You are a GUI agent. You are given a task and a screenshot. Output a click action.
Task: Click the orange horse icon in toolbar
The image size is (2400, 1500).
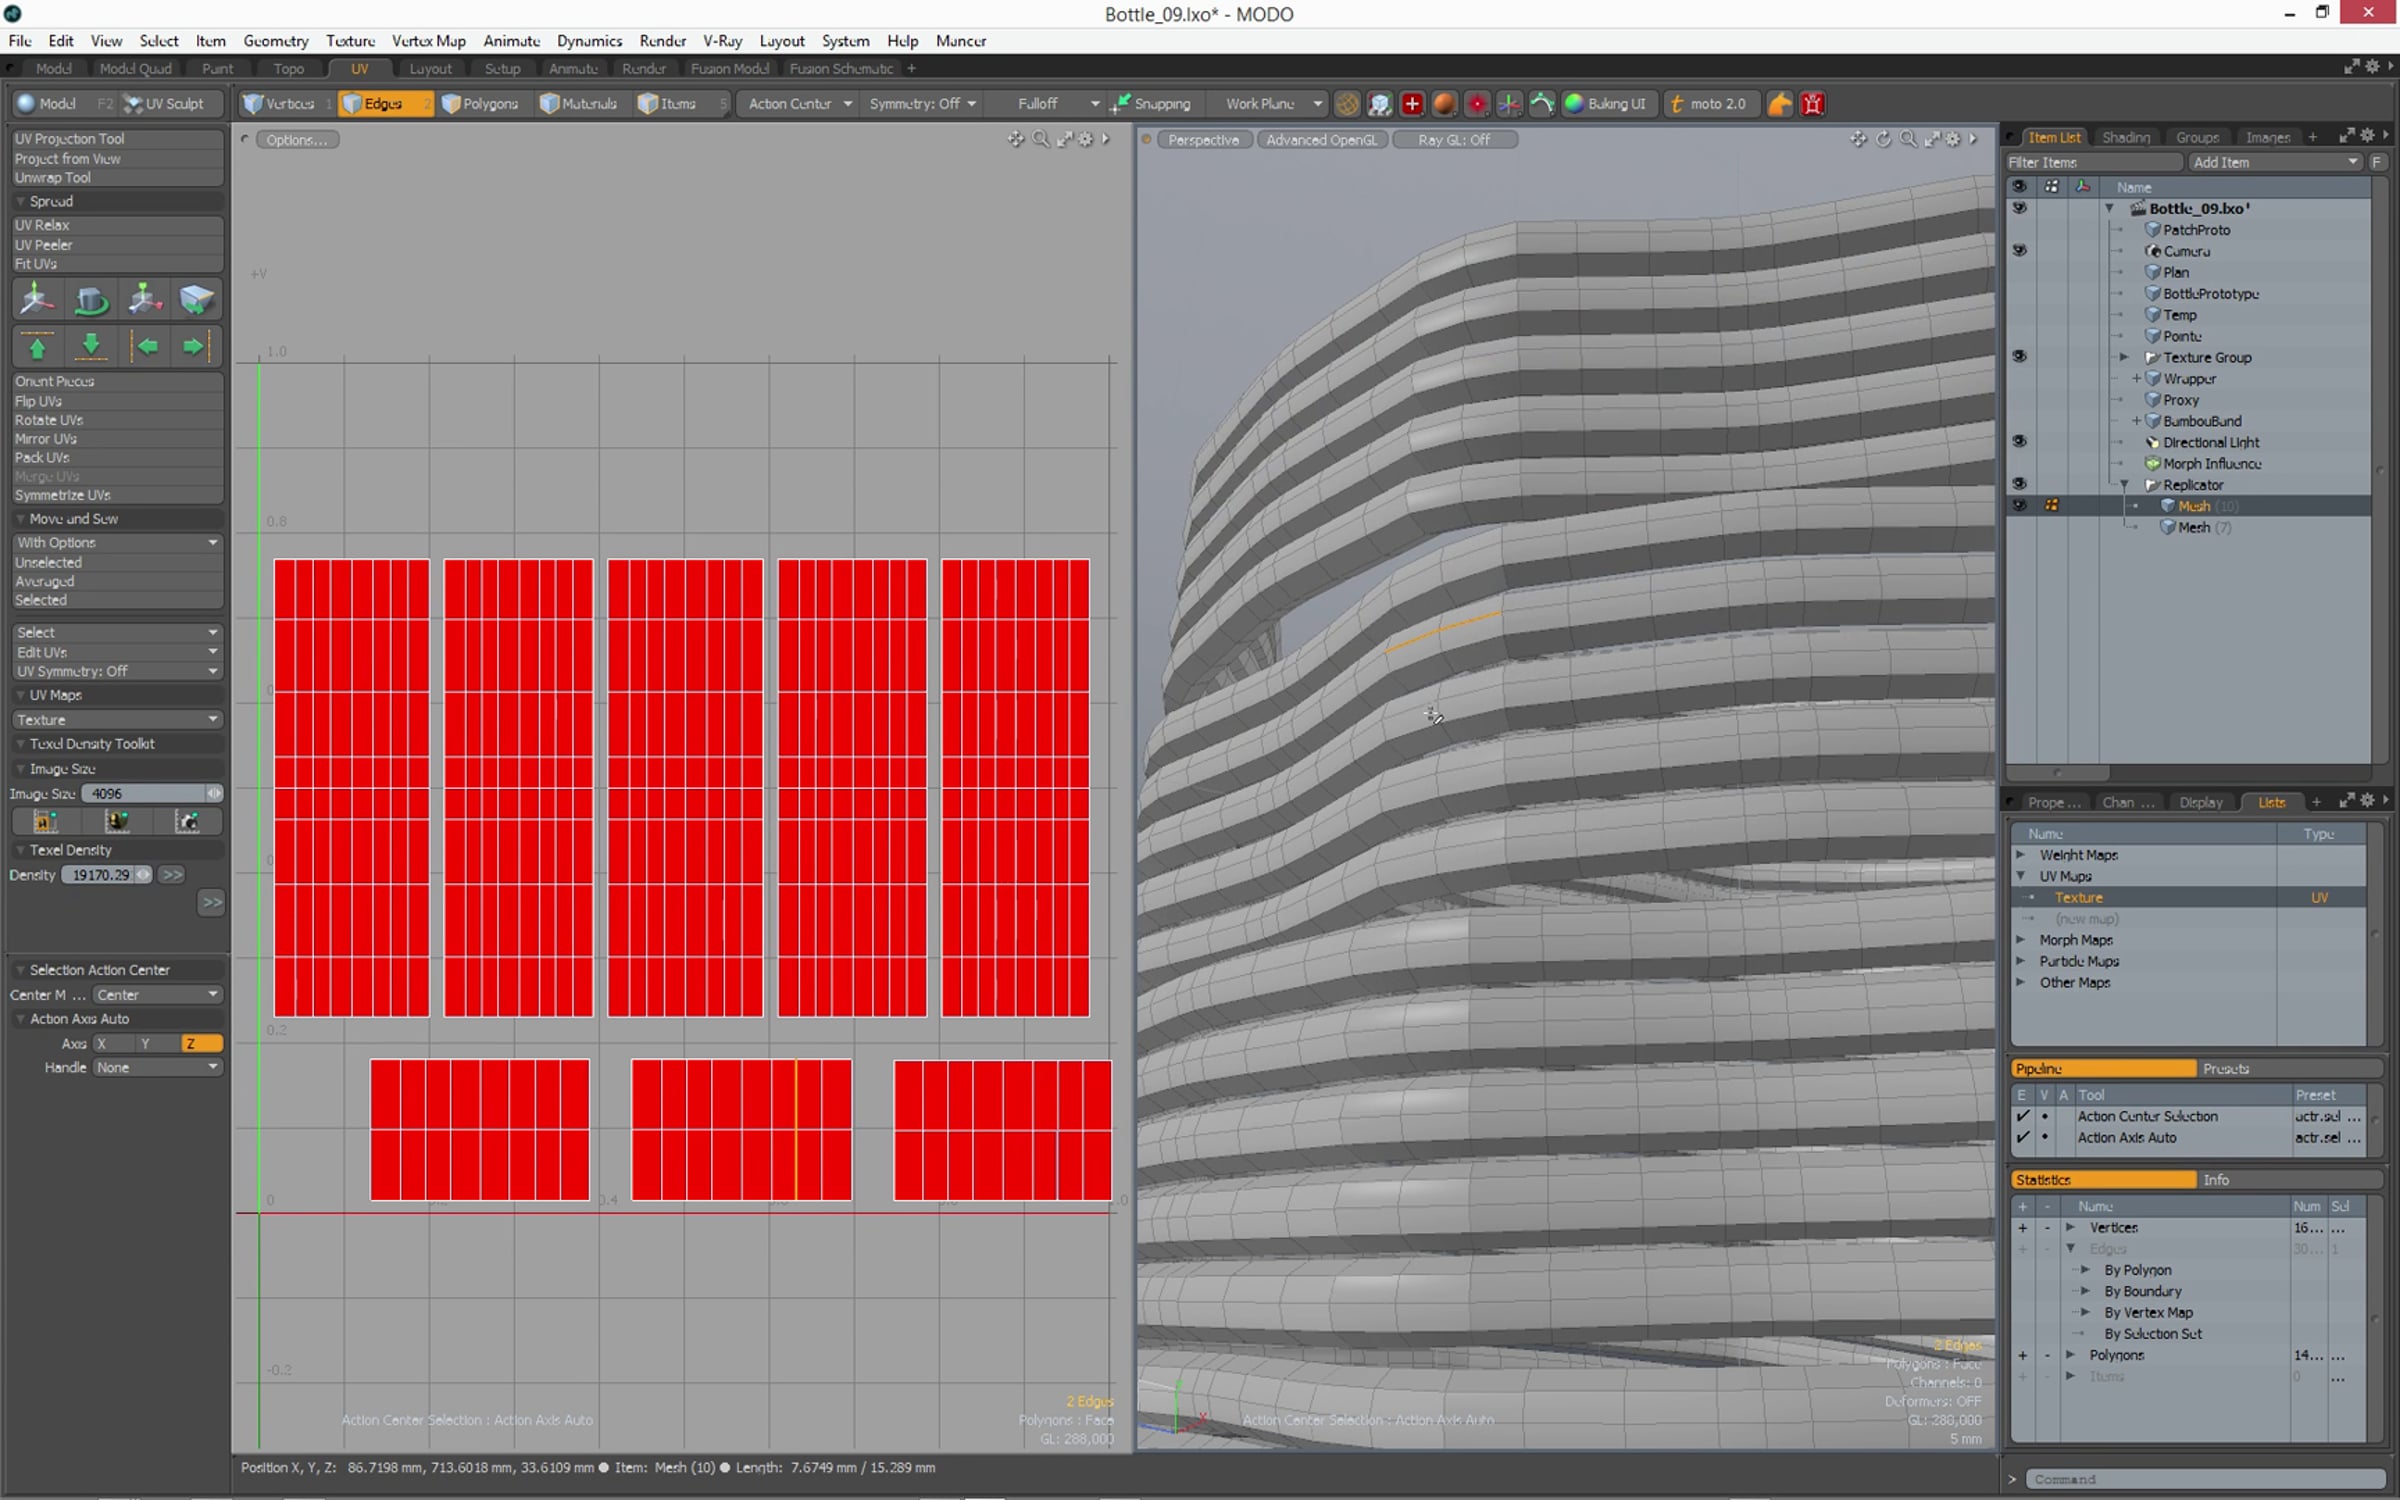click(x=1779, y=104)
